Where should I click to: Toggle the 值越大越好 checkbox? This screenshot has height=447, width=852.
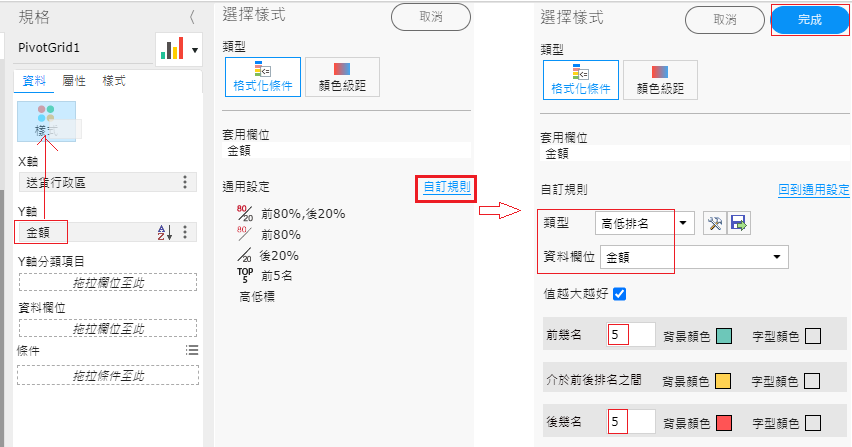[619, 294]
